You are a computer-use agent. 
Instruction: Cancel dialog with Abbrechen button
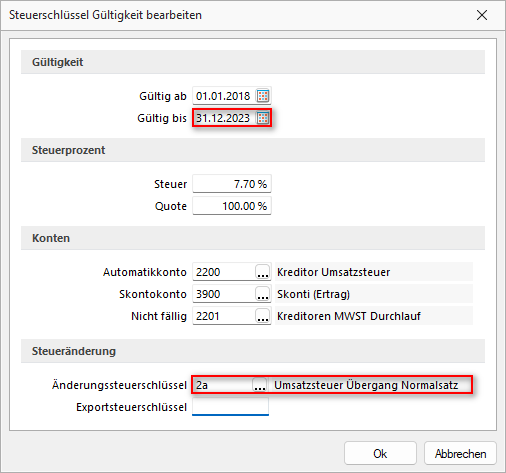(460, 453)
